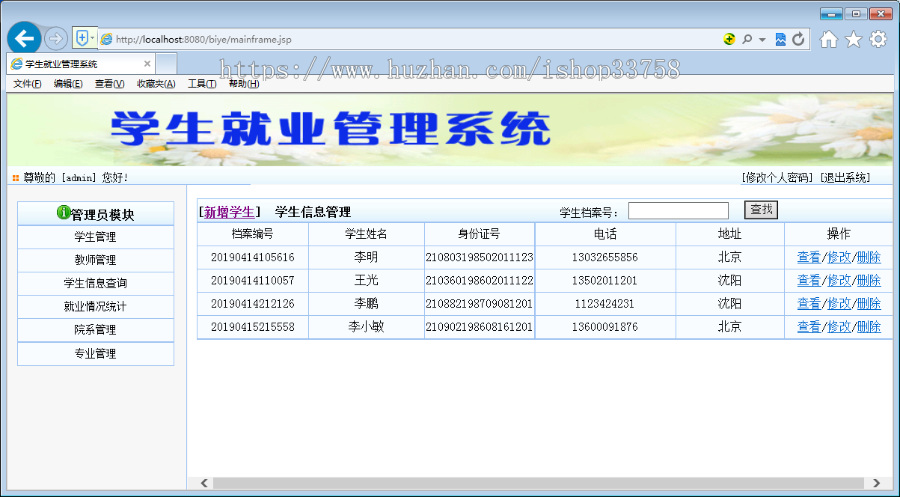Screen dimensions: 900x497
Task: Refresh the page with the reload icon
Action: point(798,39)
